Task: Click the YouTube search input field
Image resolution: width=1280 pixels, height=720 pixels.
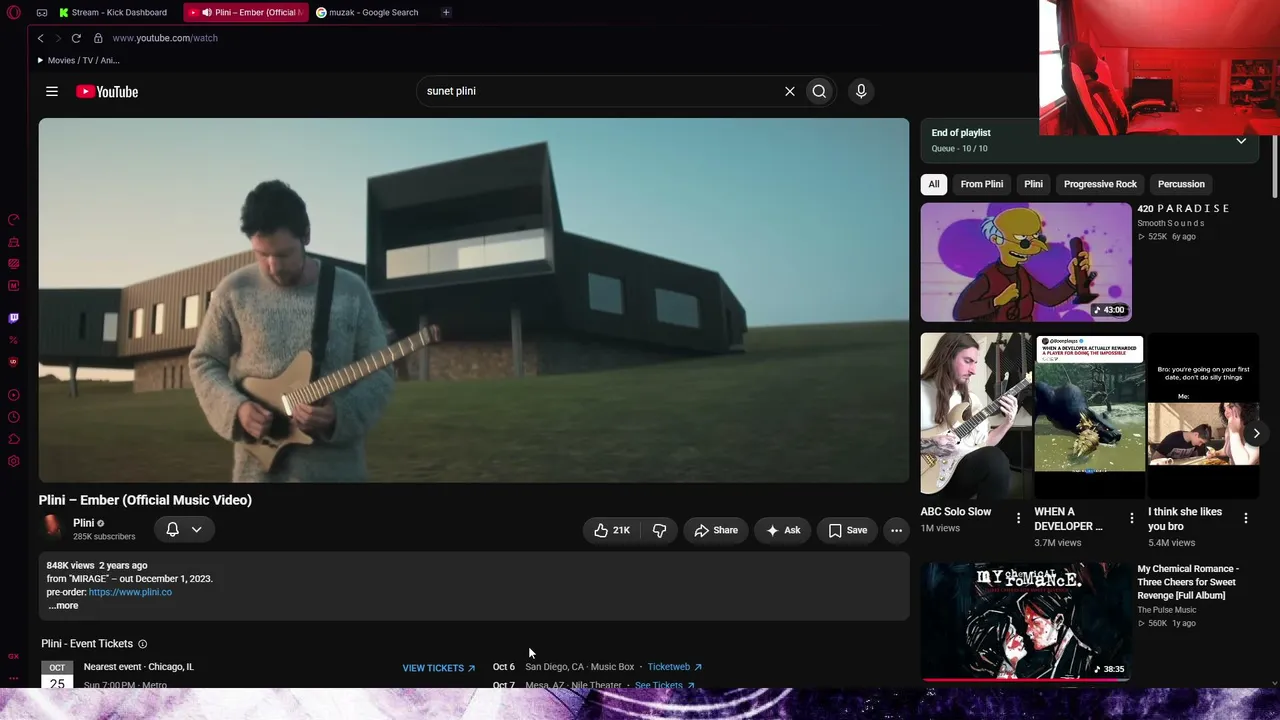Action: (x=600, y=91)
